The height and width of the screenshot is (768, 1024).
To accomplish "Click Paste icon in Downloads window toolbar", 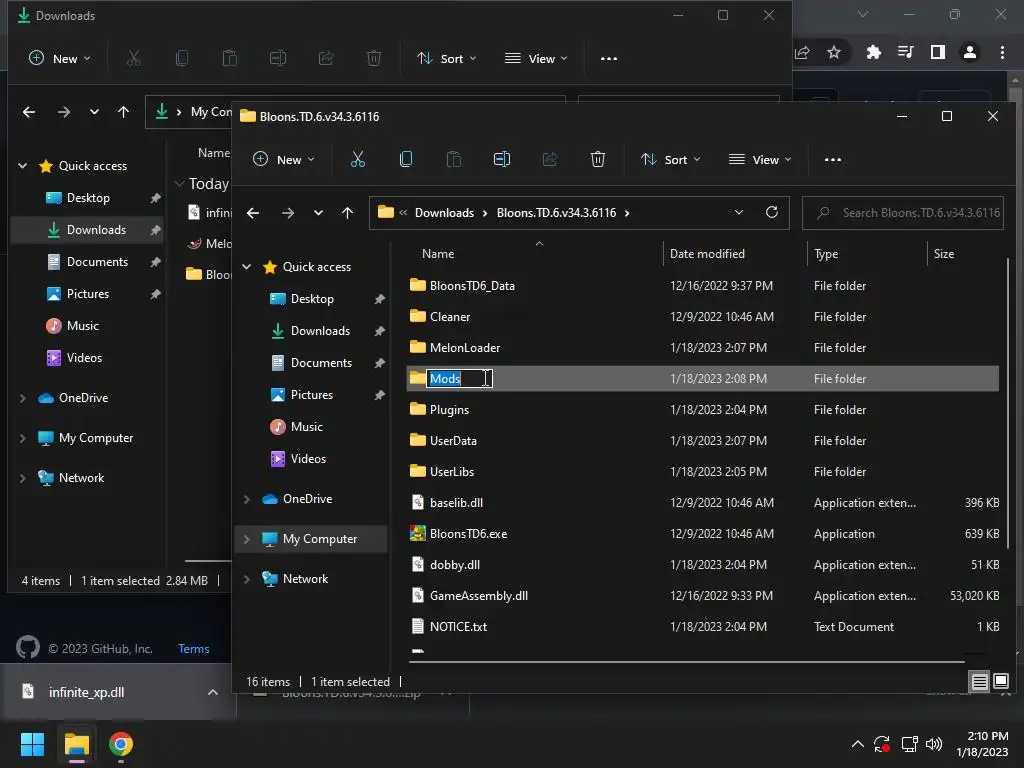I will pos(230,58).
